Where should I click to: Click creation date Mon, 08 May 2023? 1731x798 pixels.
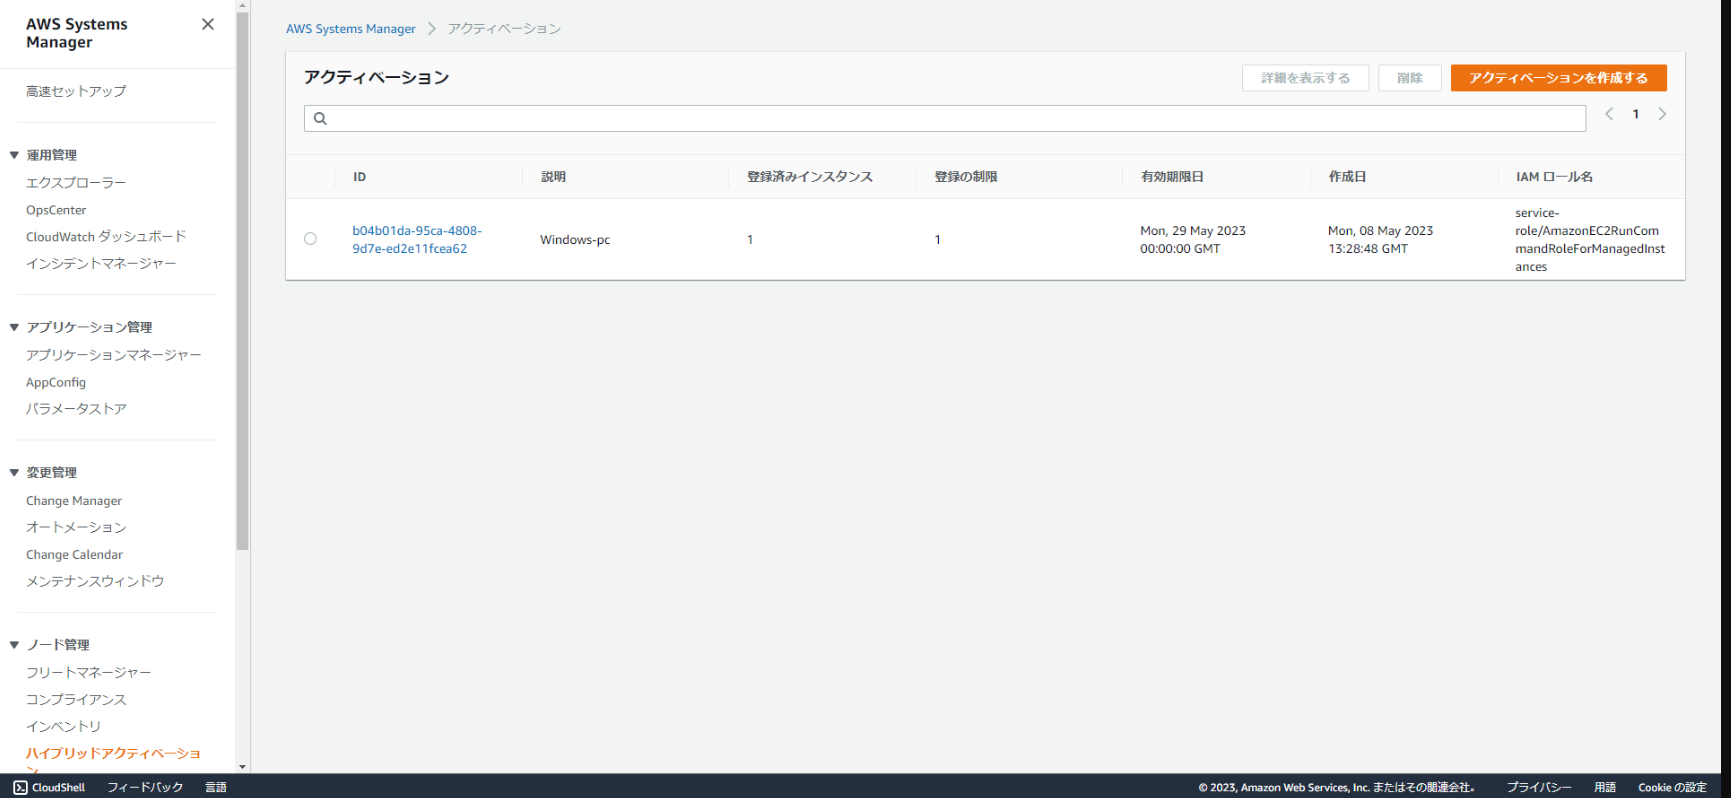pyautogui.click(x=1380, y=240)
